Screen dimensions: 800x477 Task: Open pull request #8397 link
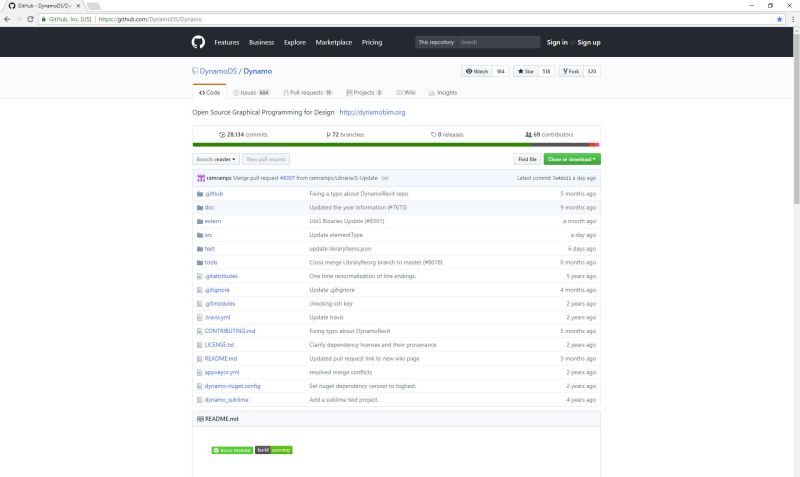point(287,178)
